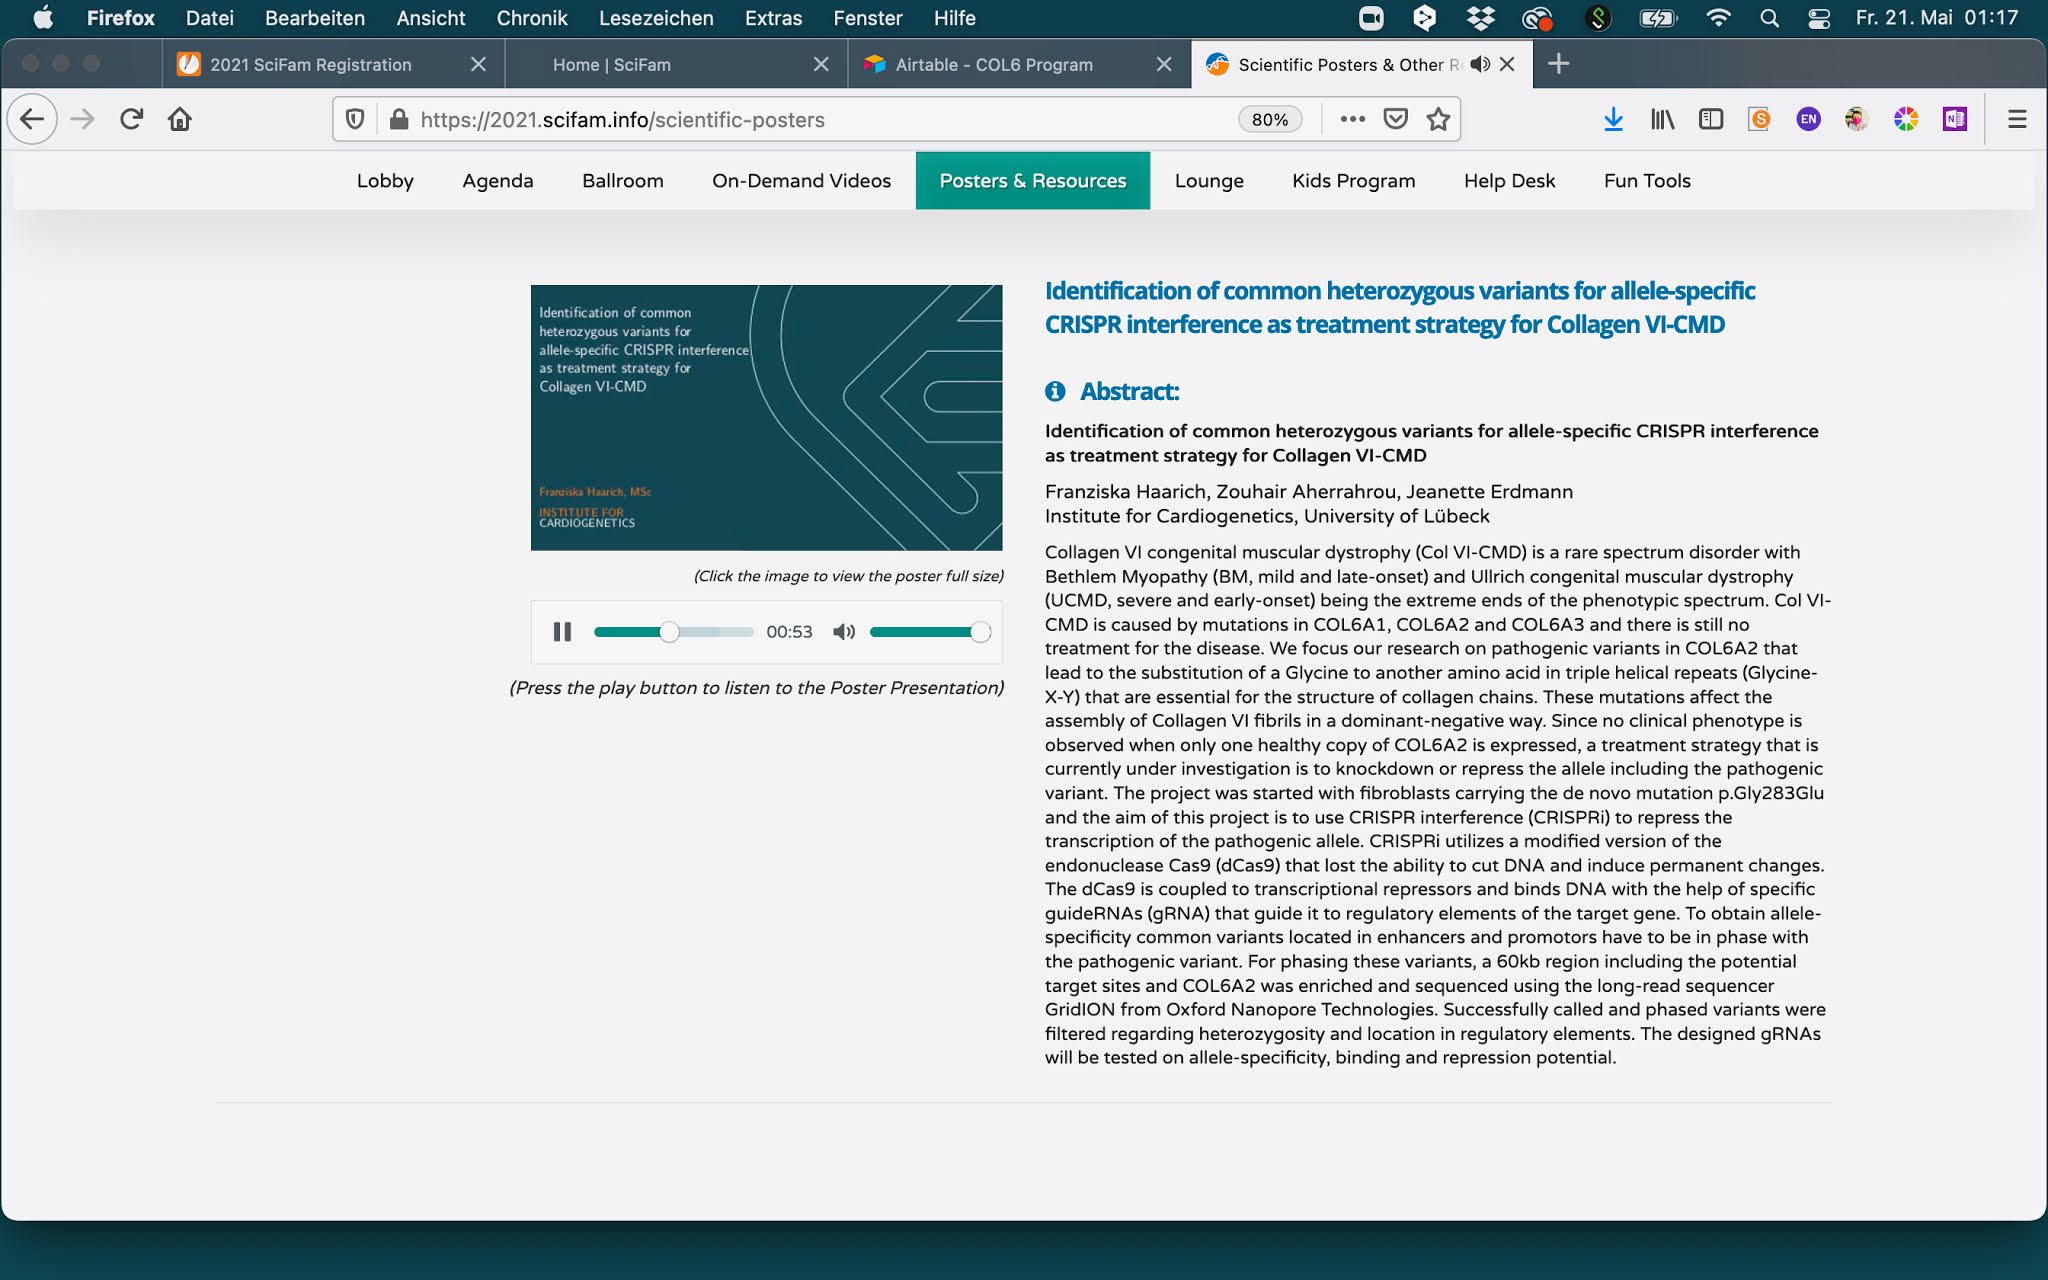
Task: Close the Scientific Posters tab
Action: 1508,64
